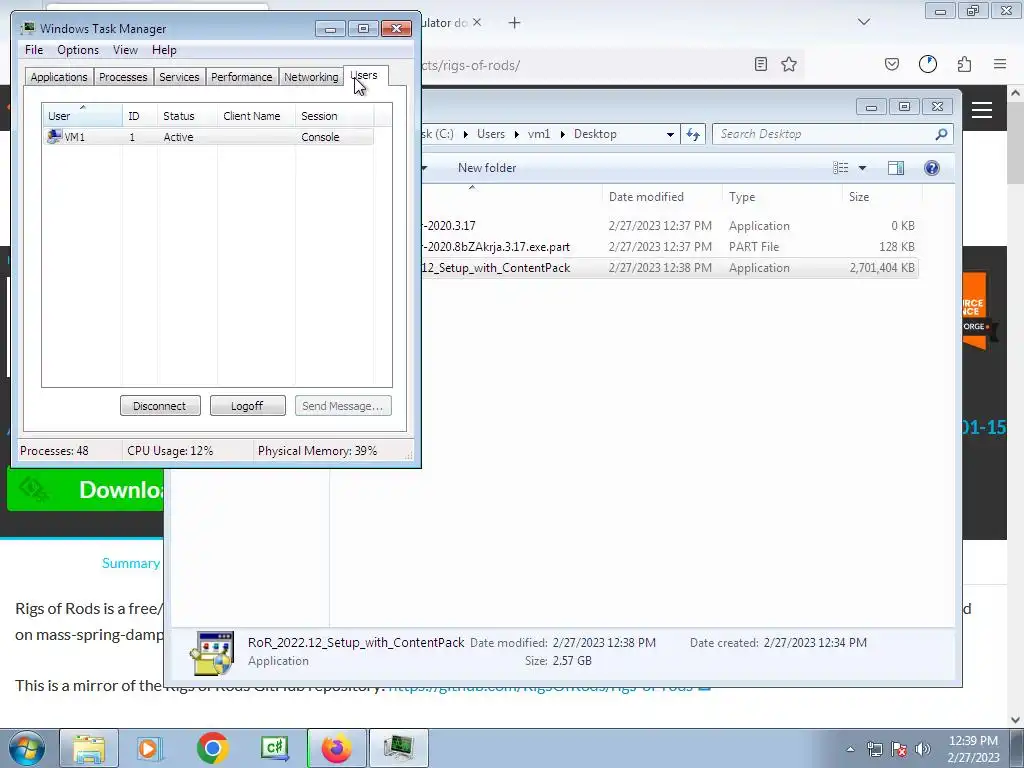The height and width of the screenshot is (768, 1024).
Task: Select the 0 KB Application file row
Action: pyautogui.click(x=669, y=226)
